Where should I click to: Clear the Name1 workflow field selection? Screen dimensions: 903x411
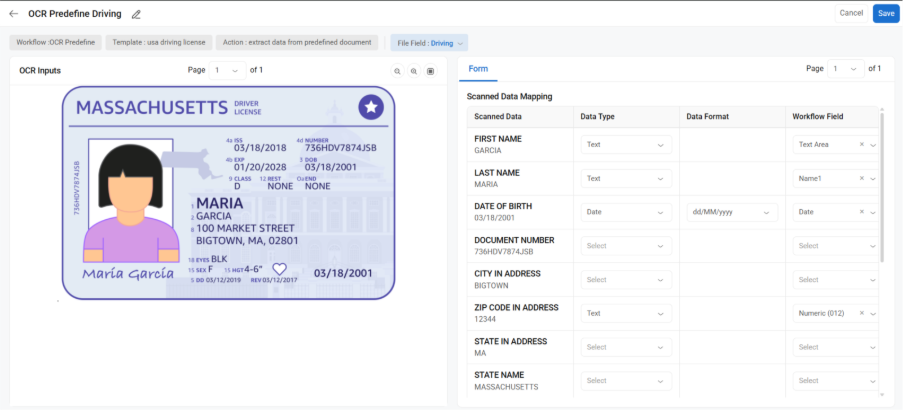(x=861, y=179)
